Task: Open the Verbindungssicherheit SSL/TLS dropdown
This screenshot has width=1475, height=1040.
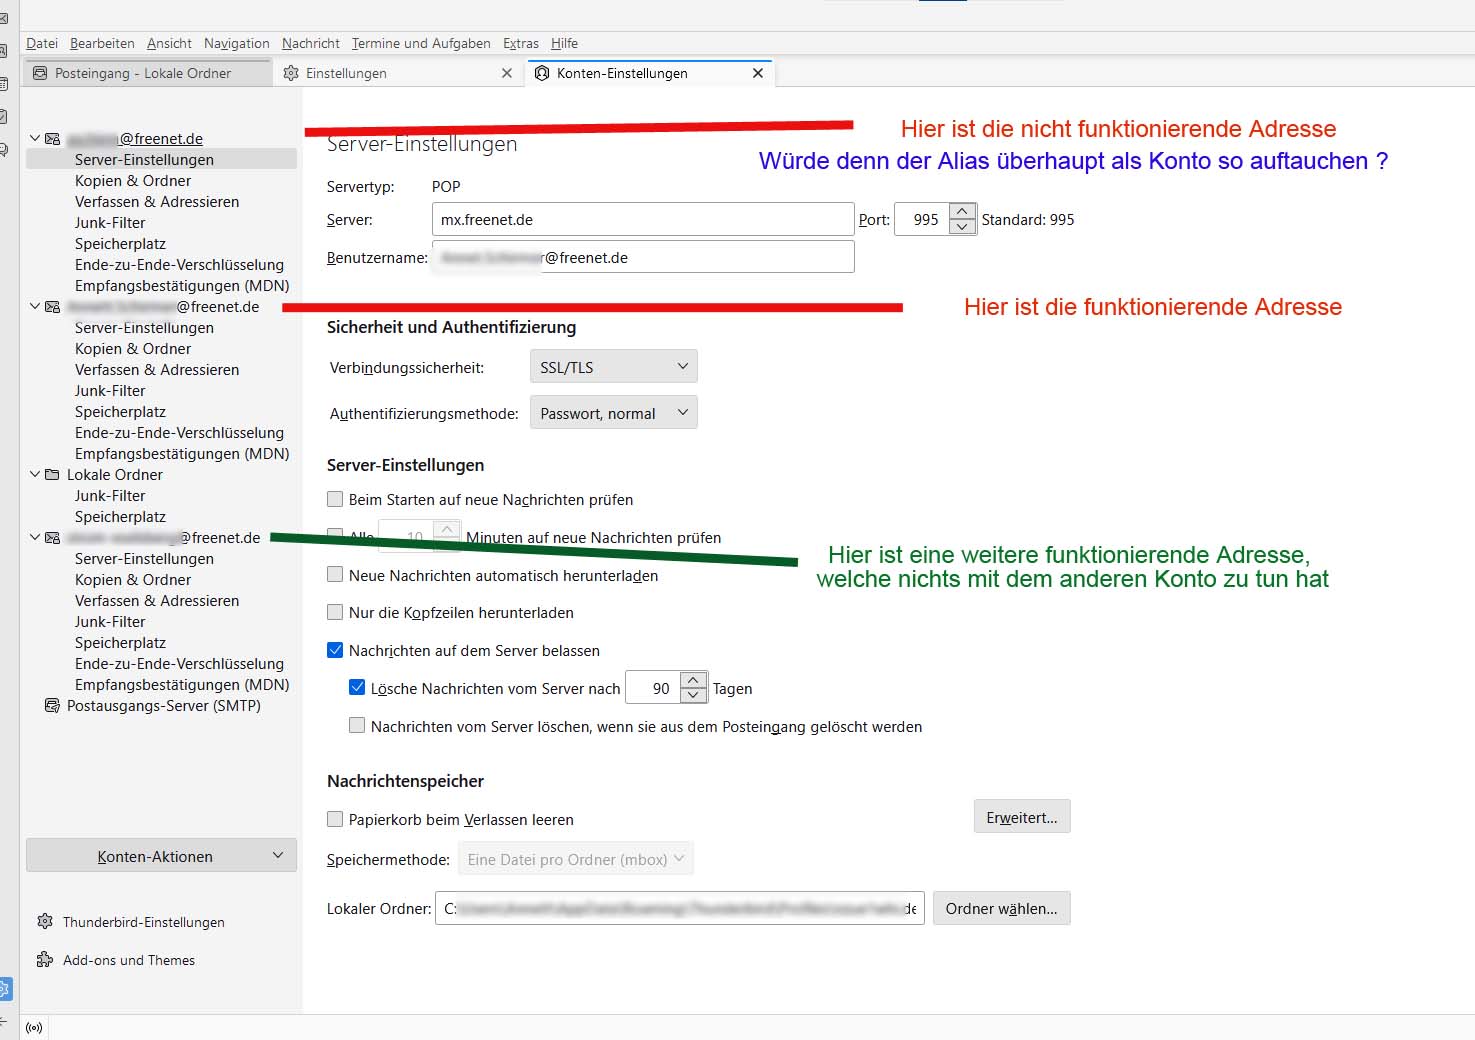Action: click(x=613, y=367)
